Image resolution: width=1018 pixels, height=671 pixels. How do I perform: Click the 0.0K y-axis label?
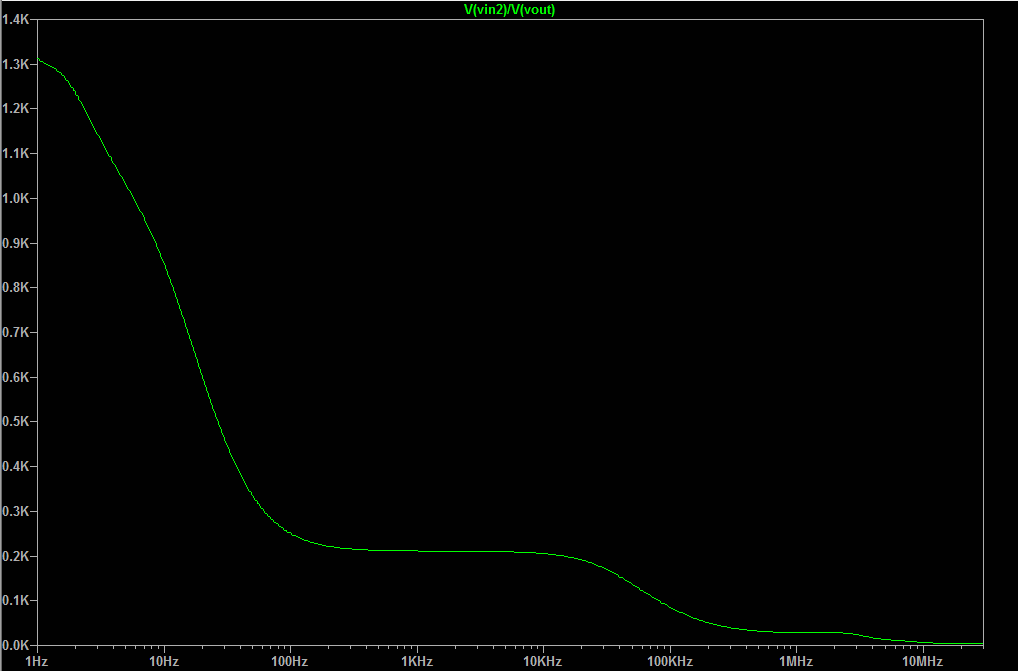tap(16, 646)
